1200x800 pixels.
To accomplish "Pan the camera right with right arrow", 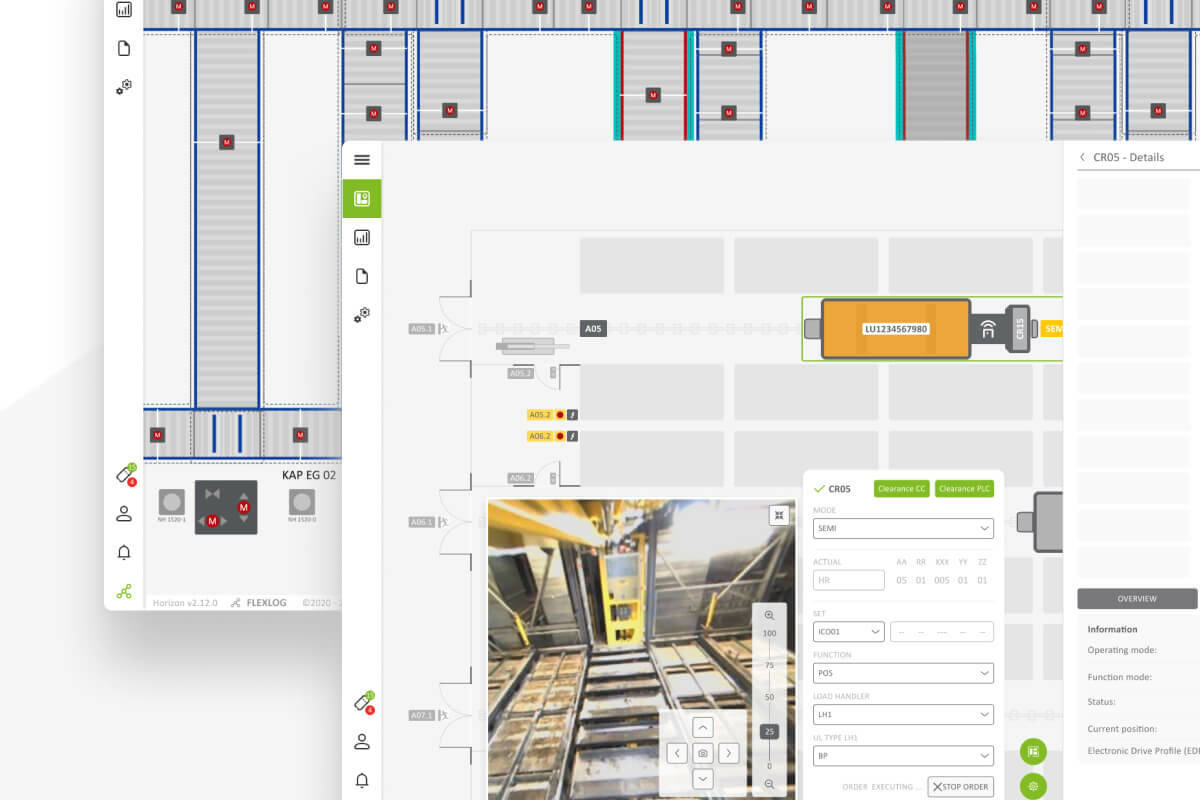I will pos(729,753).
